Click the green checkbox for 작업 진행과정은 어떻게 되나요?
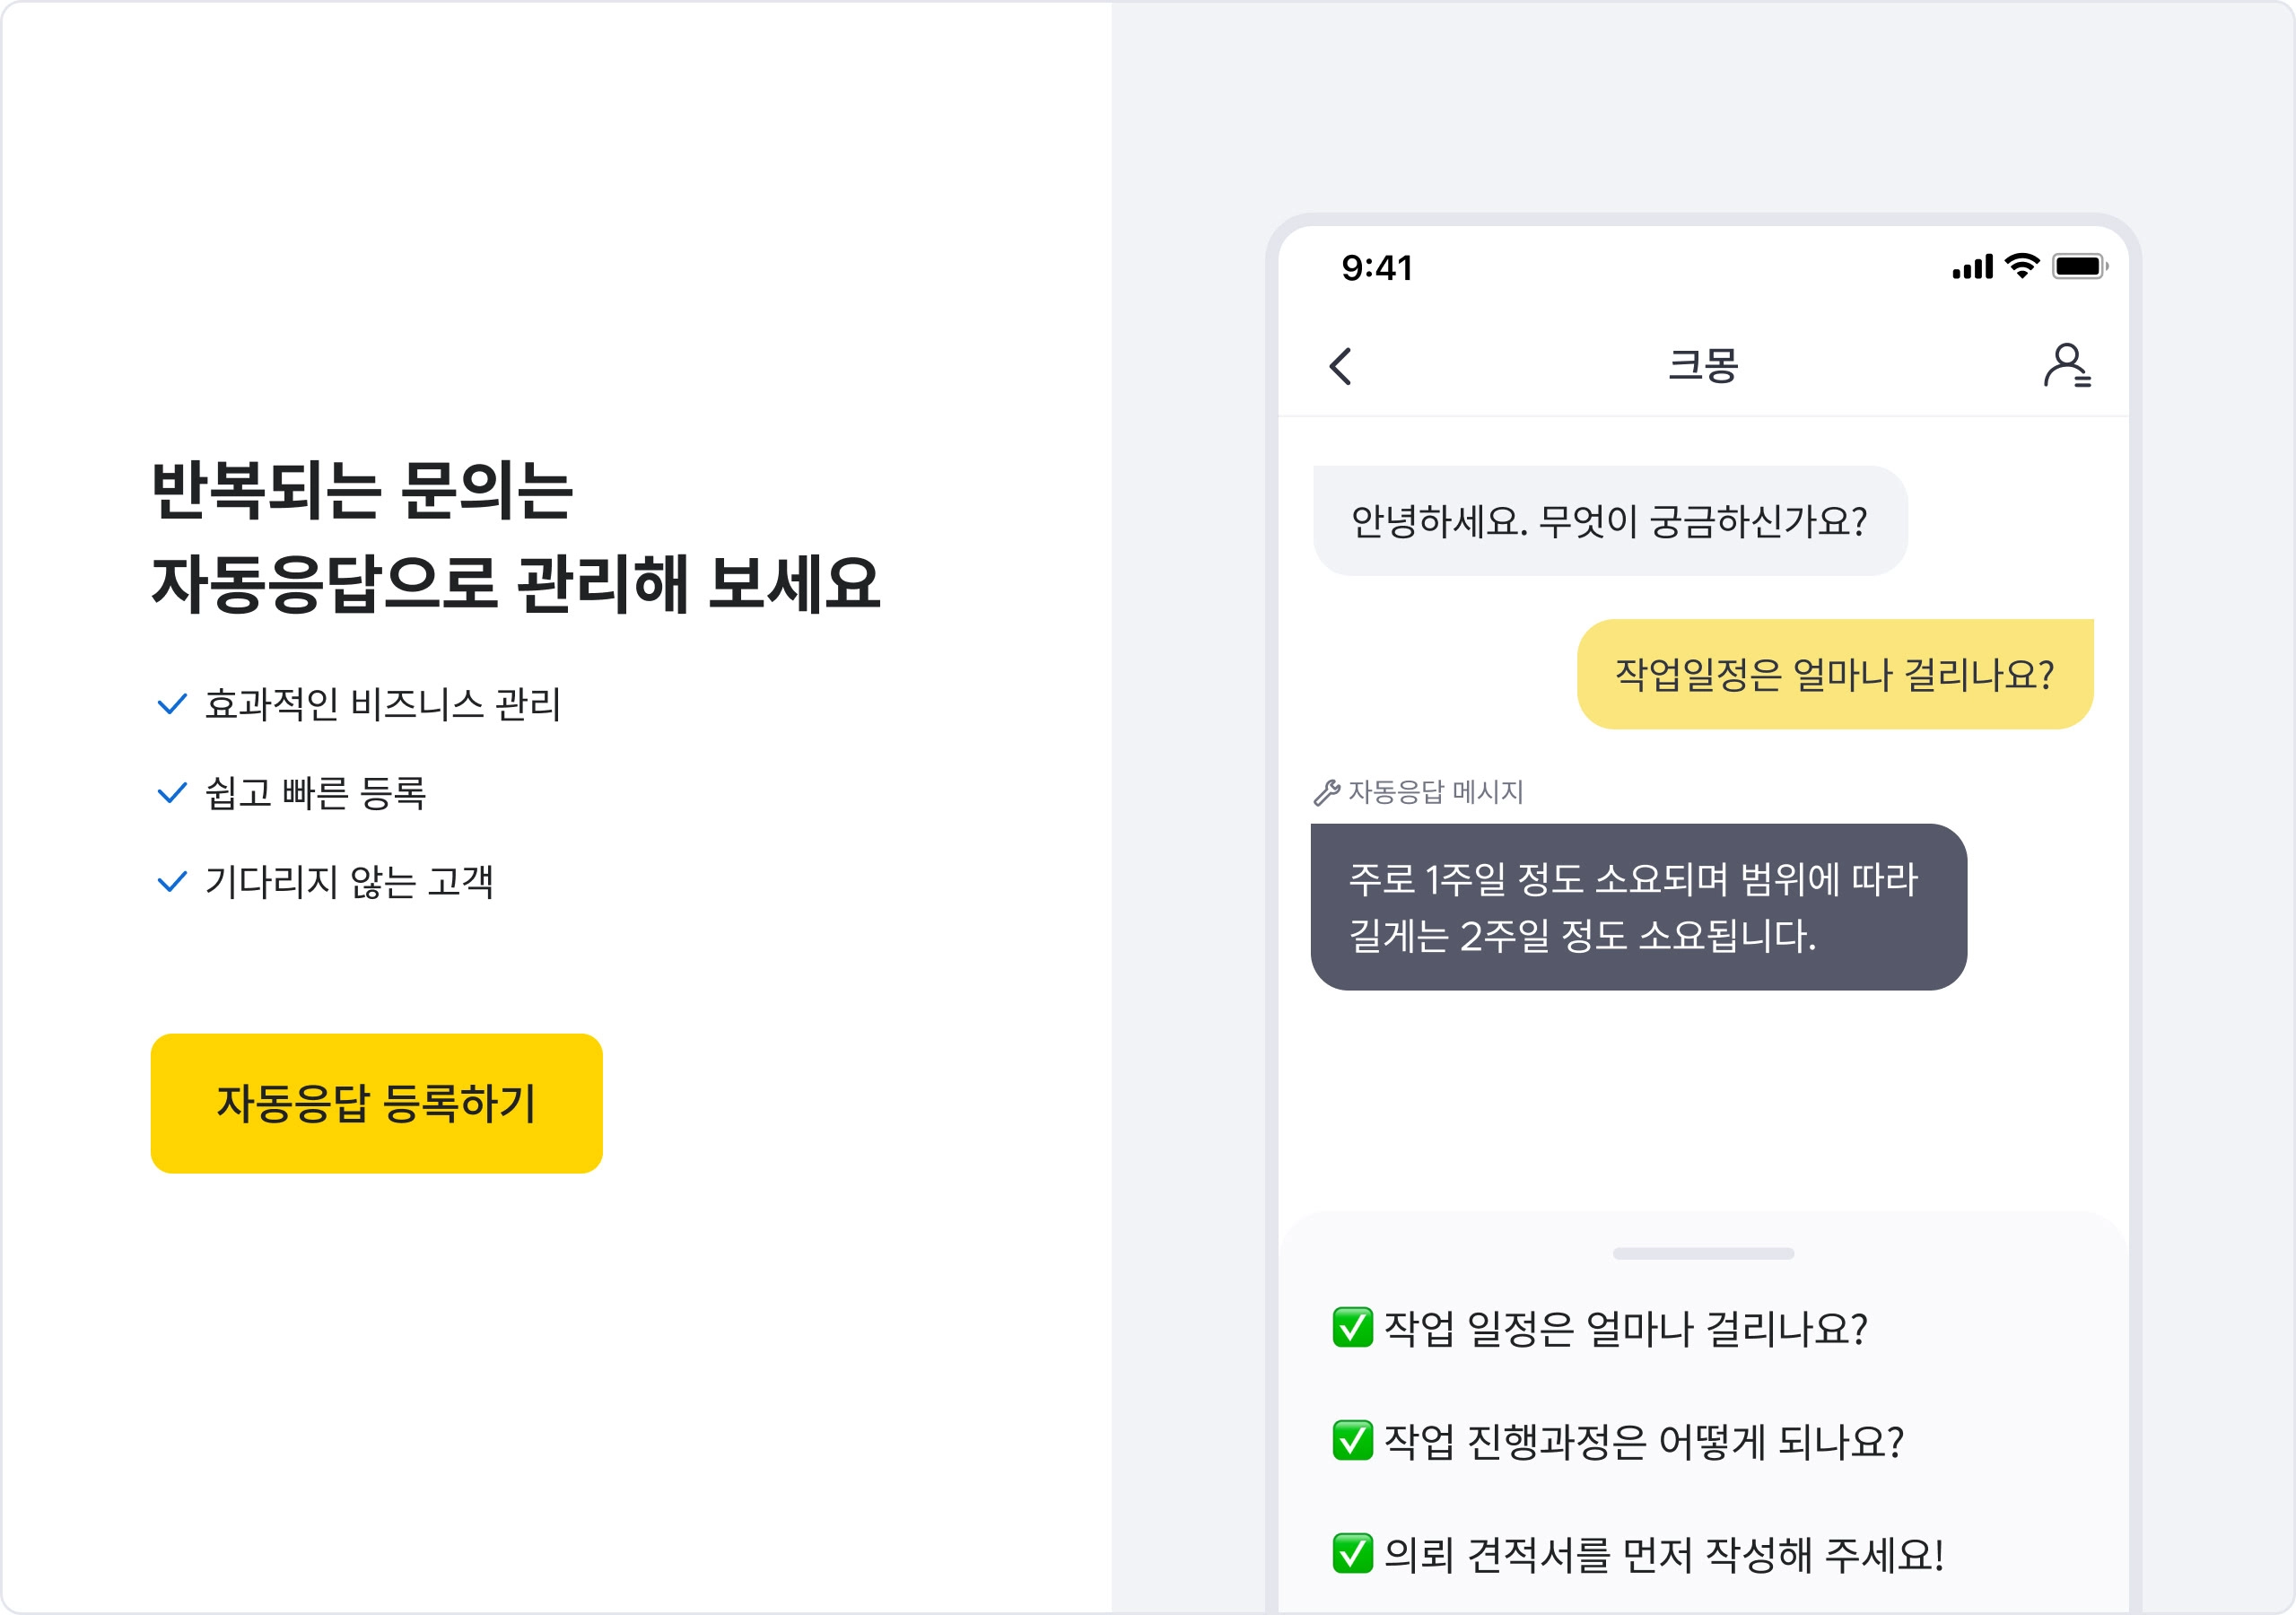Screen dimensions: 2296x1615 (1352, 1440)
